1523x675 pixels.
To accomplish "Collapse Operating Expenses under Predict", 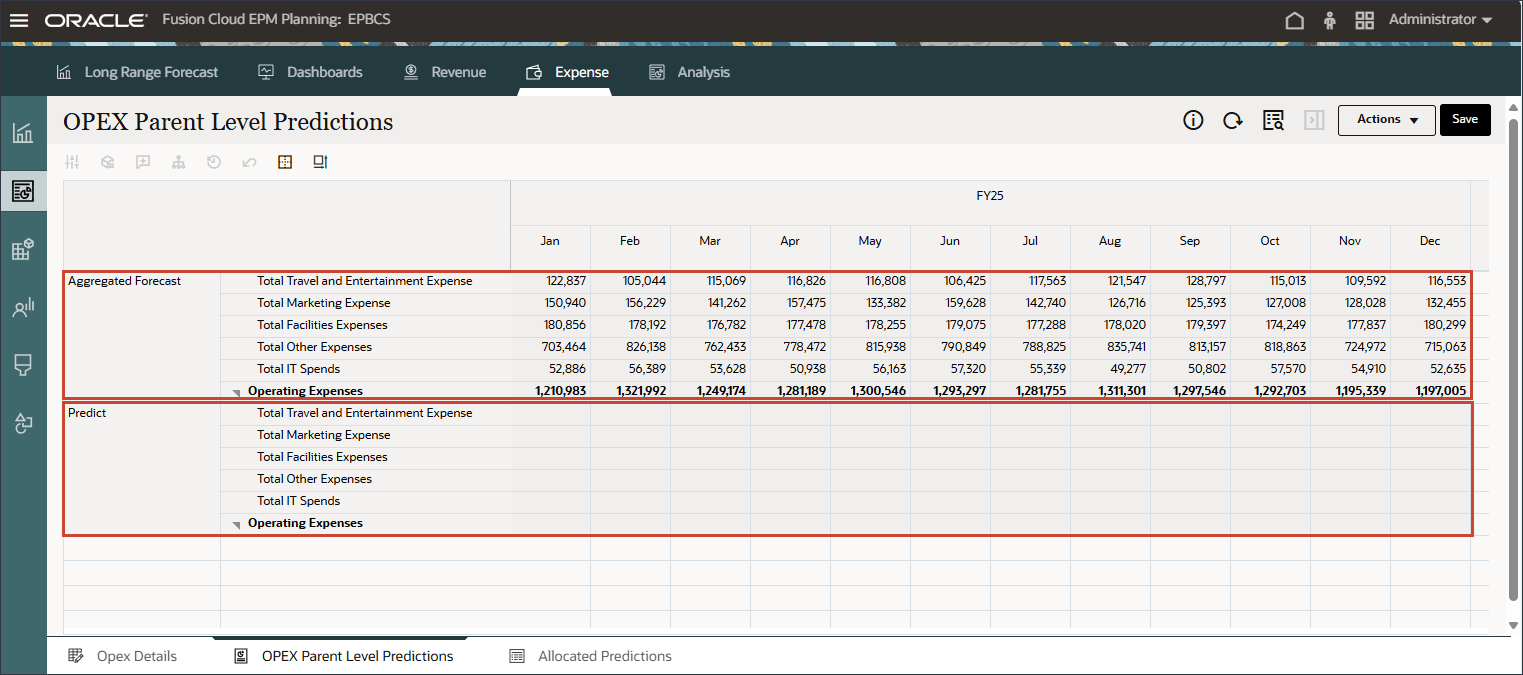I will click(237, 524).
